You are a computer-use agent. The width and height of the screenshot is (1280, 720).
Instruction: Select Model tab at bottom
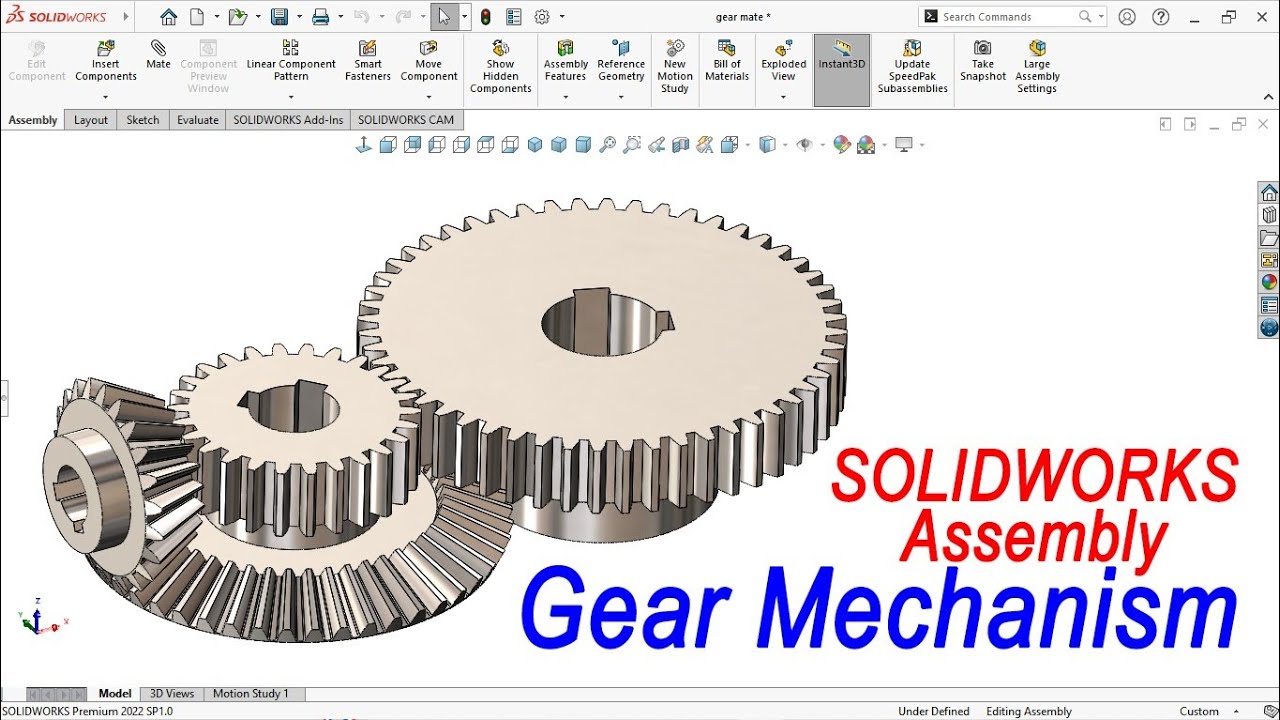coord(115,693)
